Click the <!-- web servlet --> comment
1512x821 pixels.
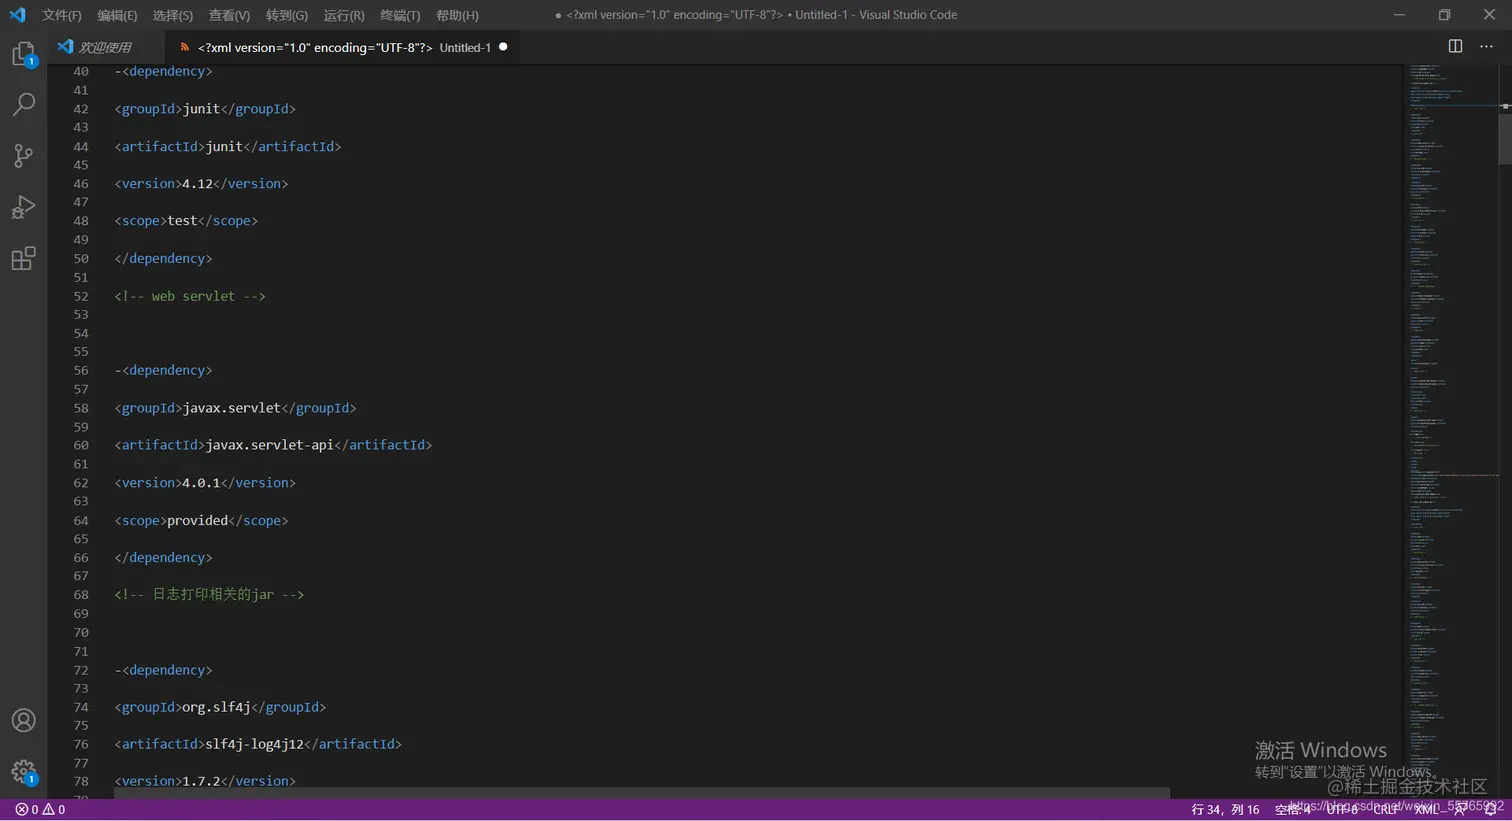tap(190, 296)
